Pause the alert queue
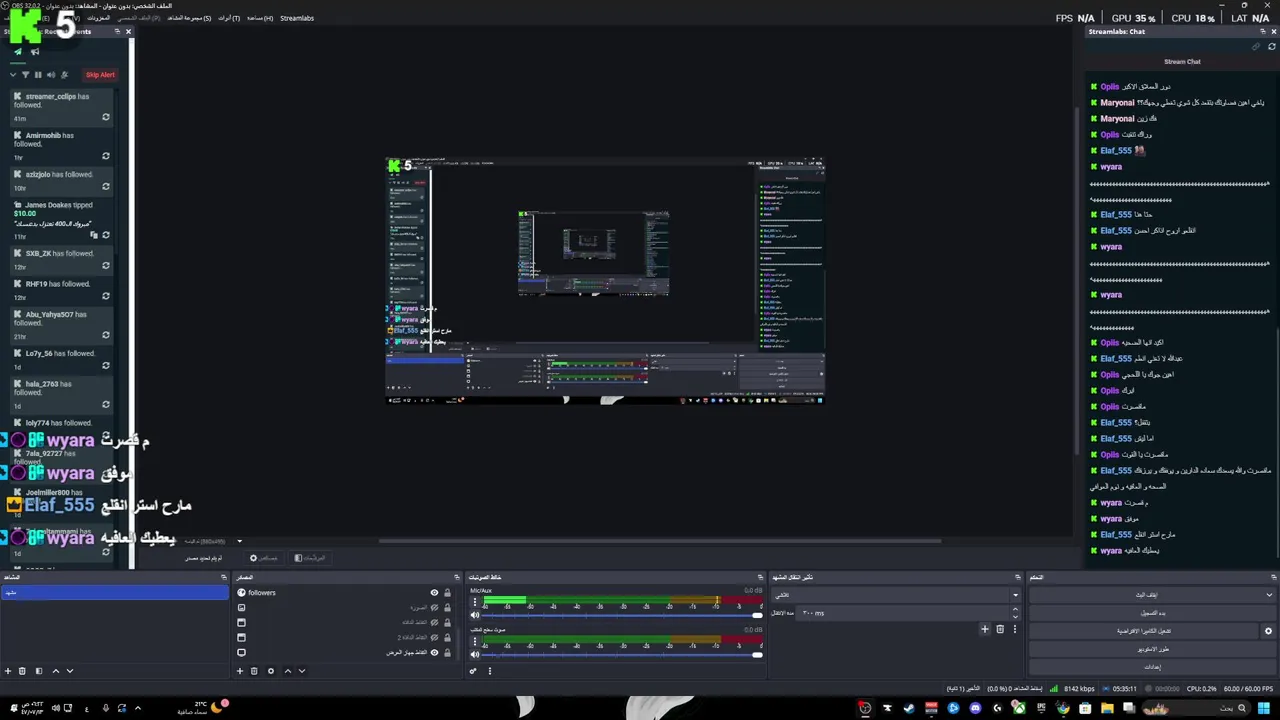Screen dimensions: 1280x720 point(39,75)
